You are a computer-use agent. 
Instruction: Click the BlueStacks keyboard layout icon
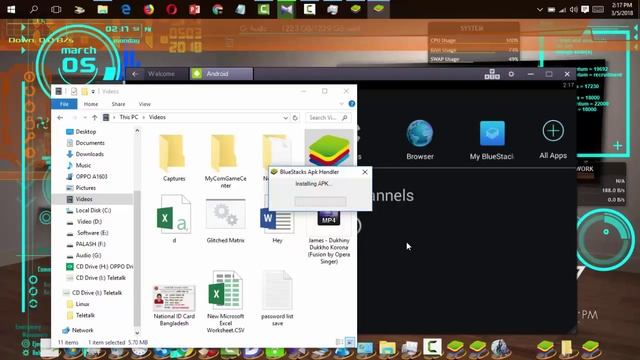click(492, 74)
